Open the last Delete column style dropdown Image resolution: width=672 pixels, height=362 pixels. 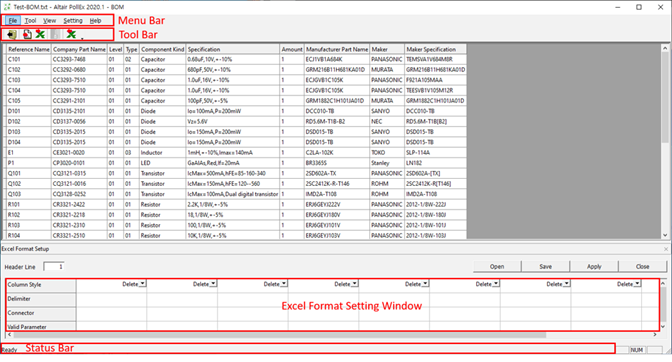tap(637, 284)
